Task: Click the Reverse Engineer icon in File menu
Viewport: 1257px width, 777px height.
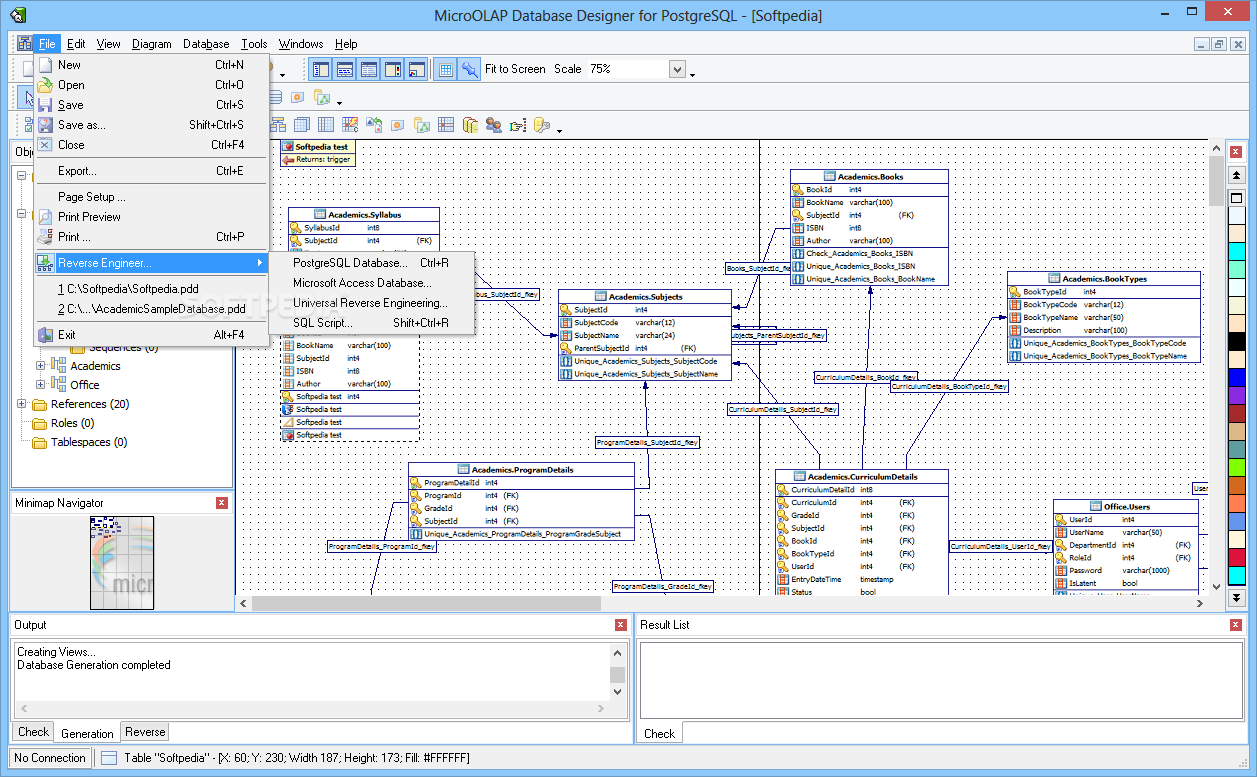Action: [x=45, y=263]
